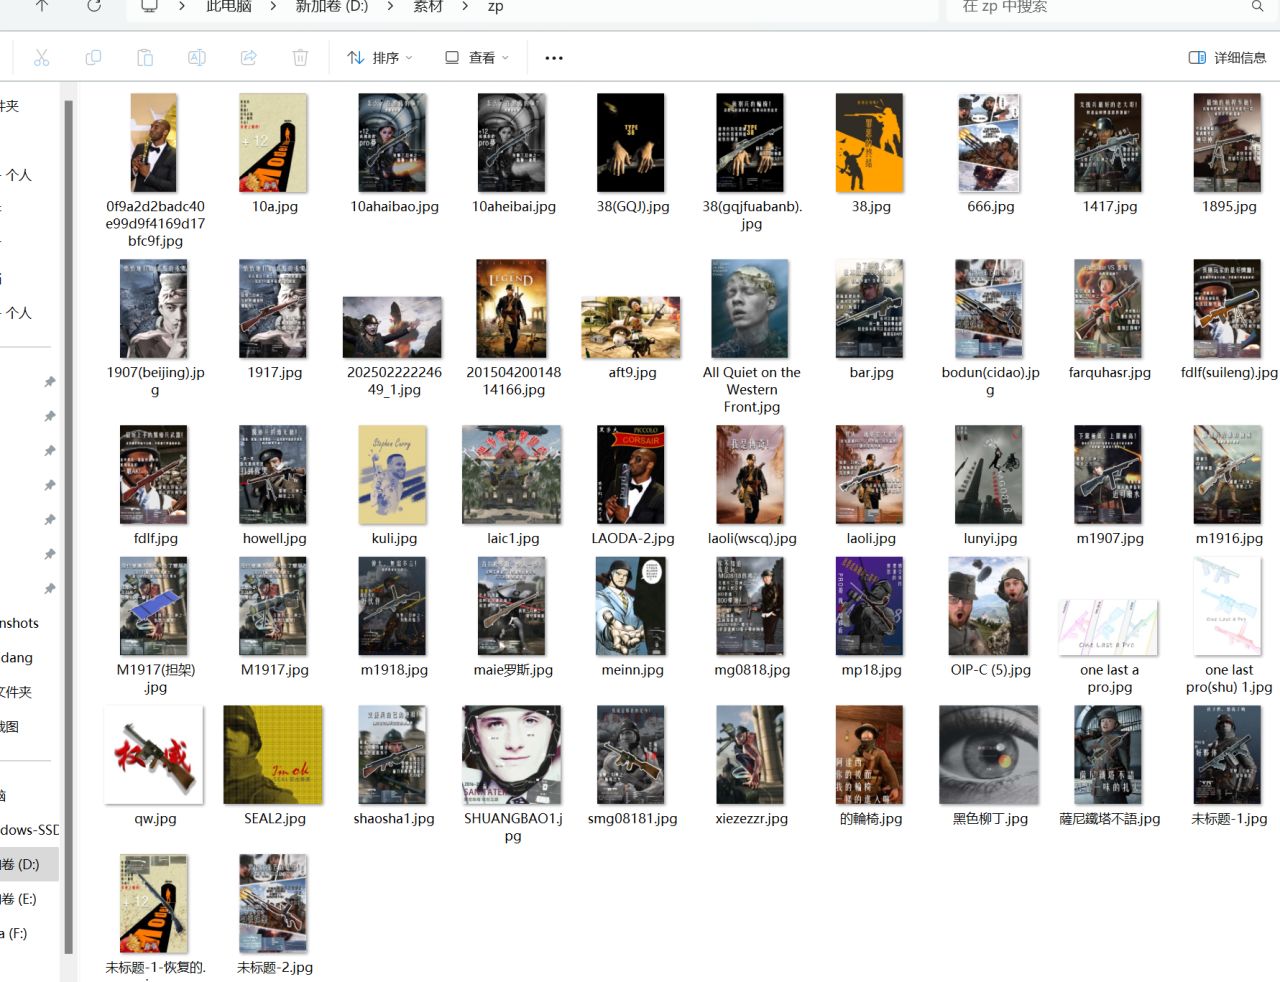Click the search magnifier icon

(1257, 6)
